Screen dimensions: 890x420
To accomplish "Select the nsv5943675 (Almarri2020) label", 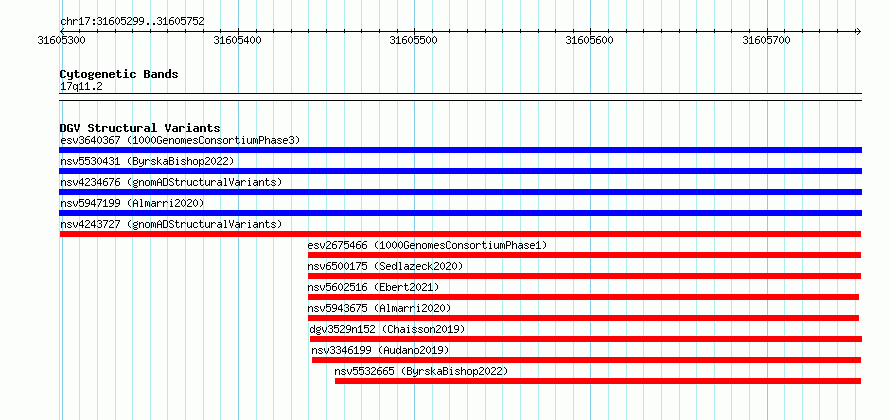I will tap(379, 308).
